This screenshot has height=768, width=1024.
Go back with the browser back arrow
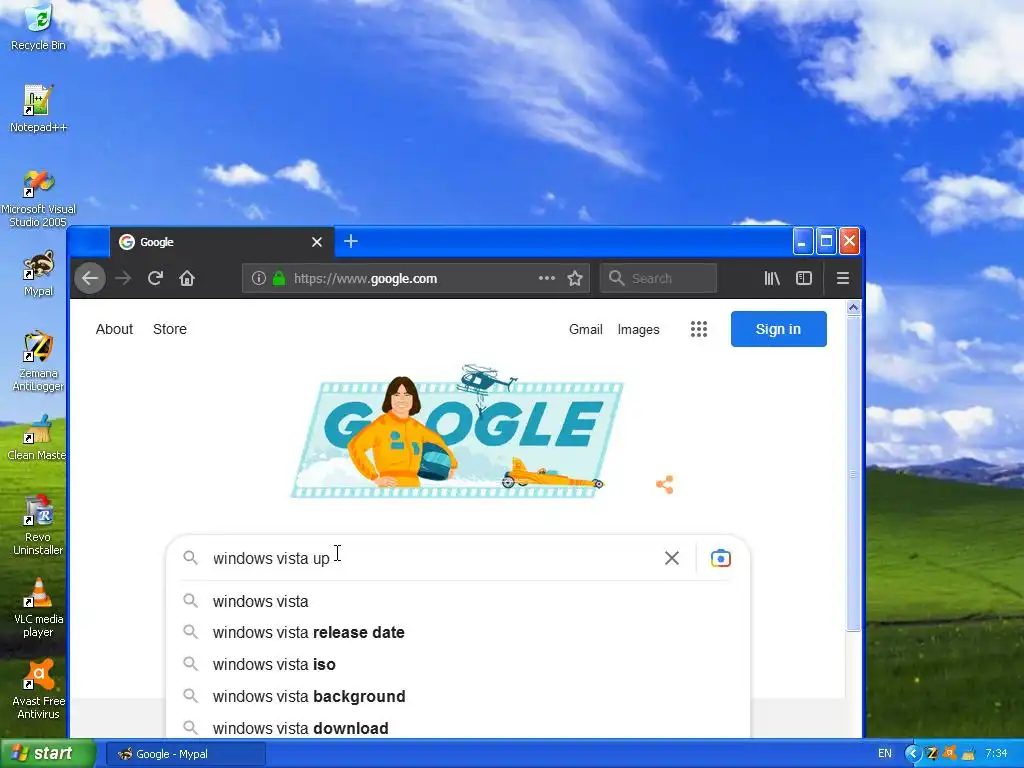(90, 279)
